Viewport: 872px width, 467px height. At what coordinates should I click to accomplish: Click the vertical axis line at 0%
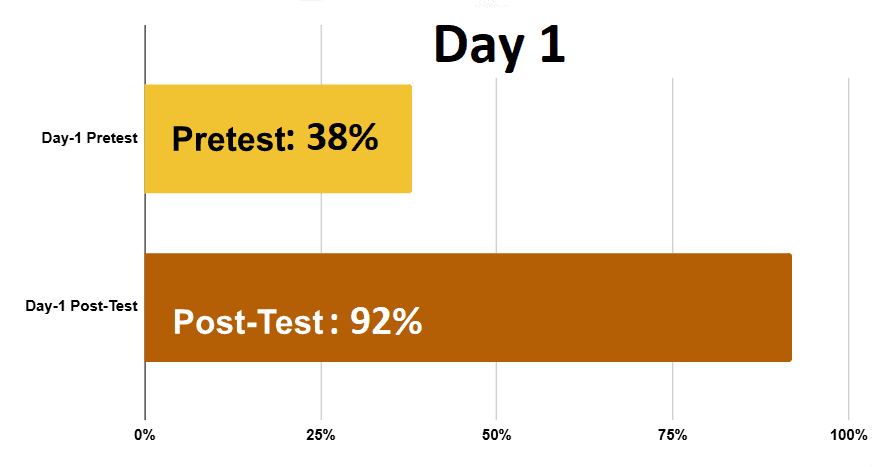tap(145, 222)
